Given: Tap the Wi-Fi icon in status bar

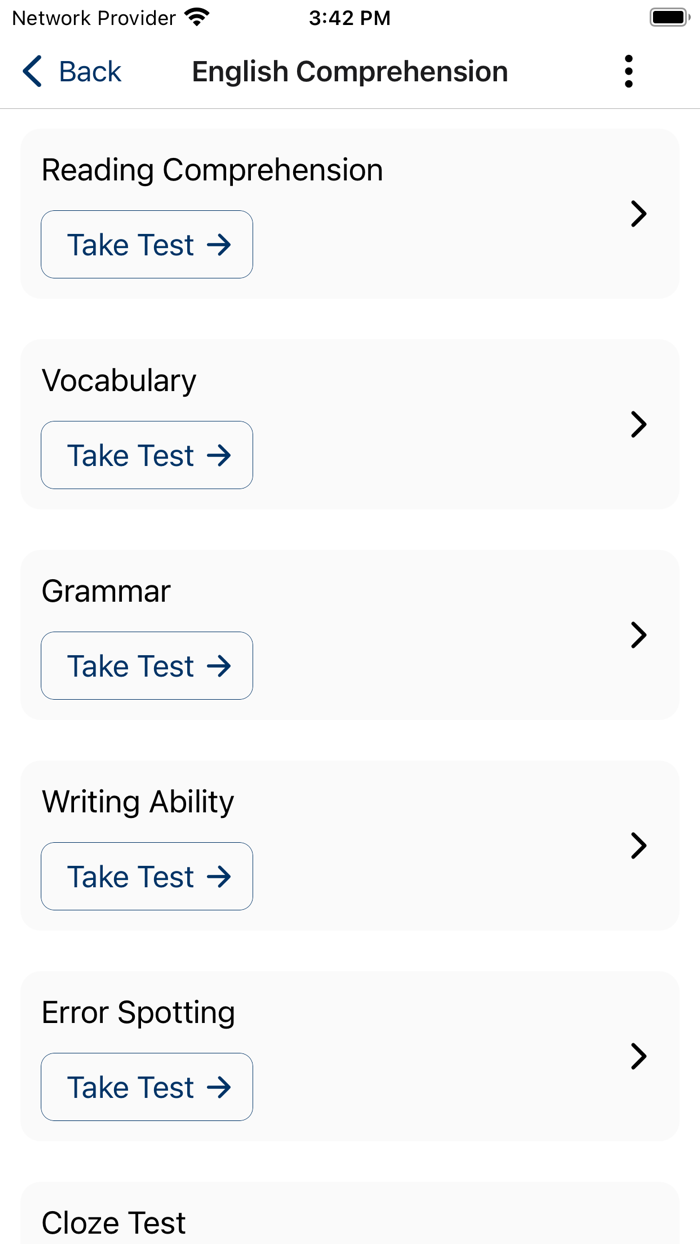Looking at the screenshot, I should 196,16.
